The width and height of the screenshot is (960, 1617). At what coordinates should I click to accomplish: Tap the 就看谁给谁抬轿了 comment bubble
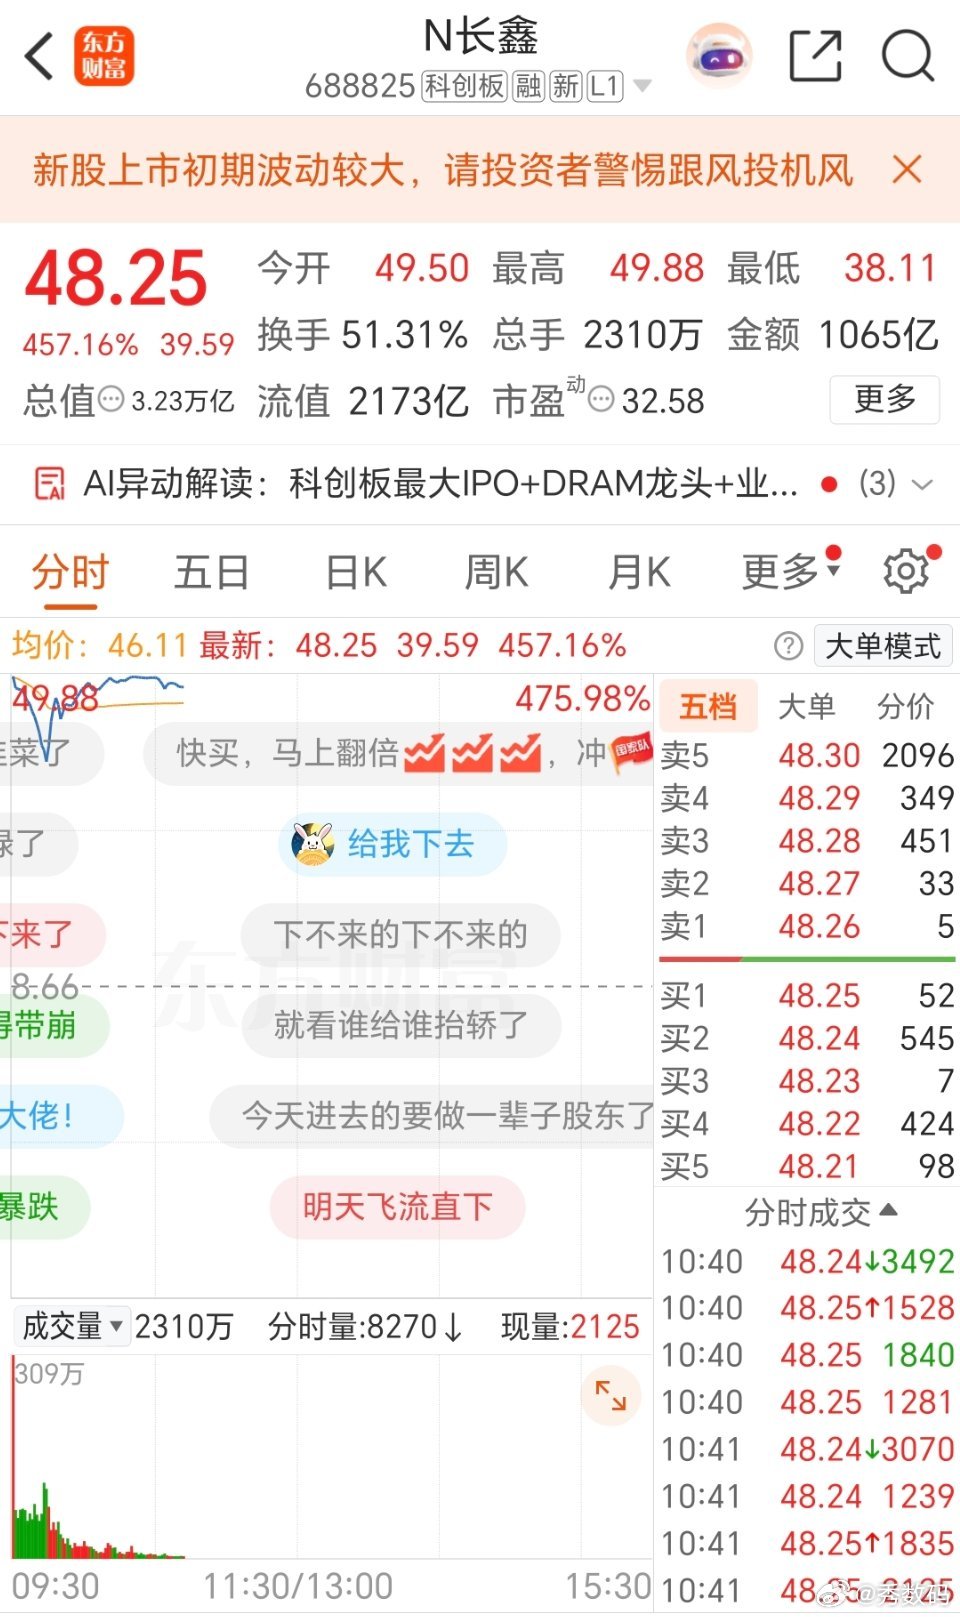[400, 1025]
